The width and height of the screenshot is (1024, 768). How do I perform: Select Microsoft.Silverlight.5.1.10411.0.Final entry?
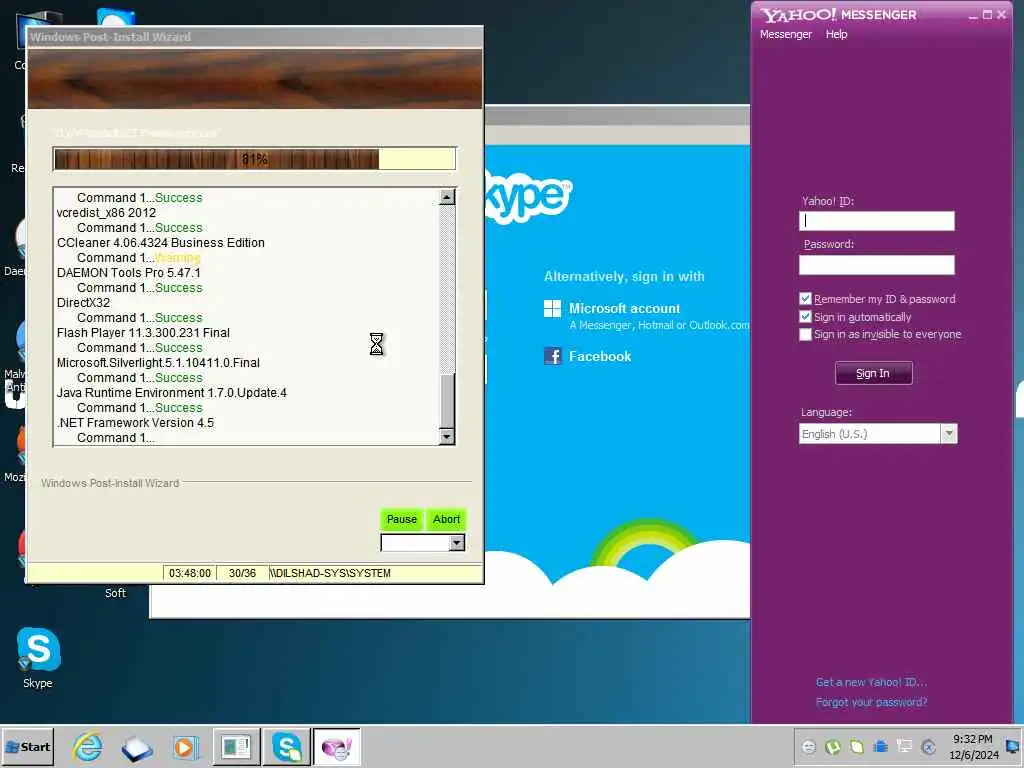point(158,363)
